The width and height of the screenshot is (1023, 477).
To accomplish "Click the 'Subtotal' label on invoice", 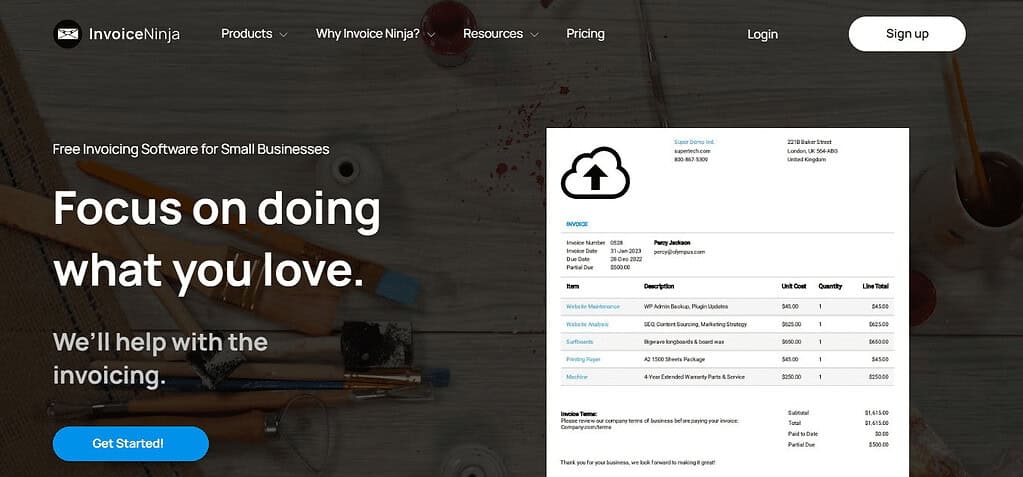I will coord(799,413).
